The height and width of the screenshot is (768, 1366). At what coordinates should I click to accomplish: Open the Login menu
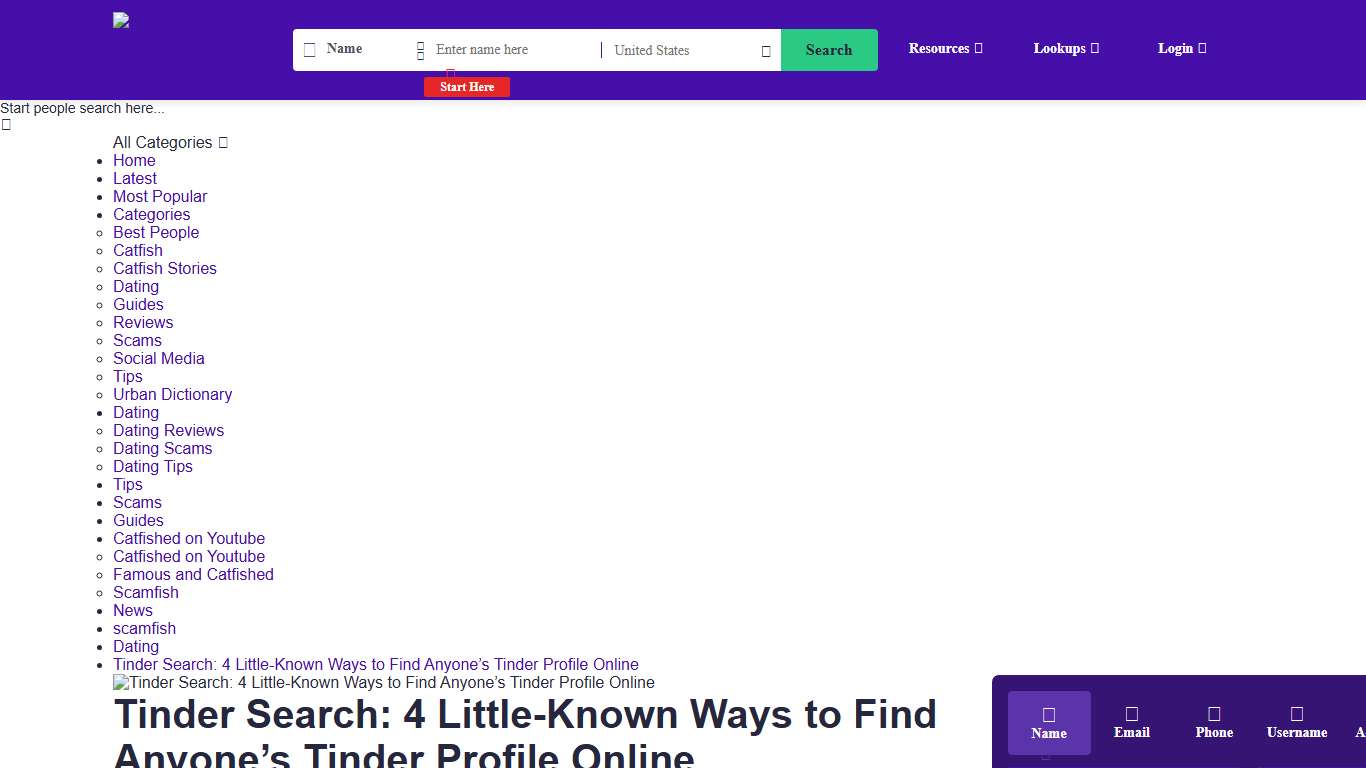[1182, 48]
